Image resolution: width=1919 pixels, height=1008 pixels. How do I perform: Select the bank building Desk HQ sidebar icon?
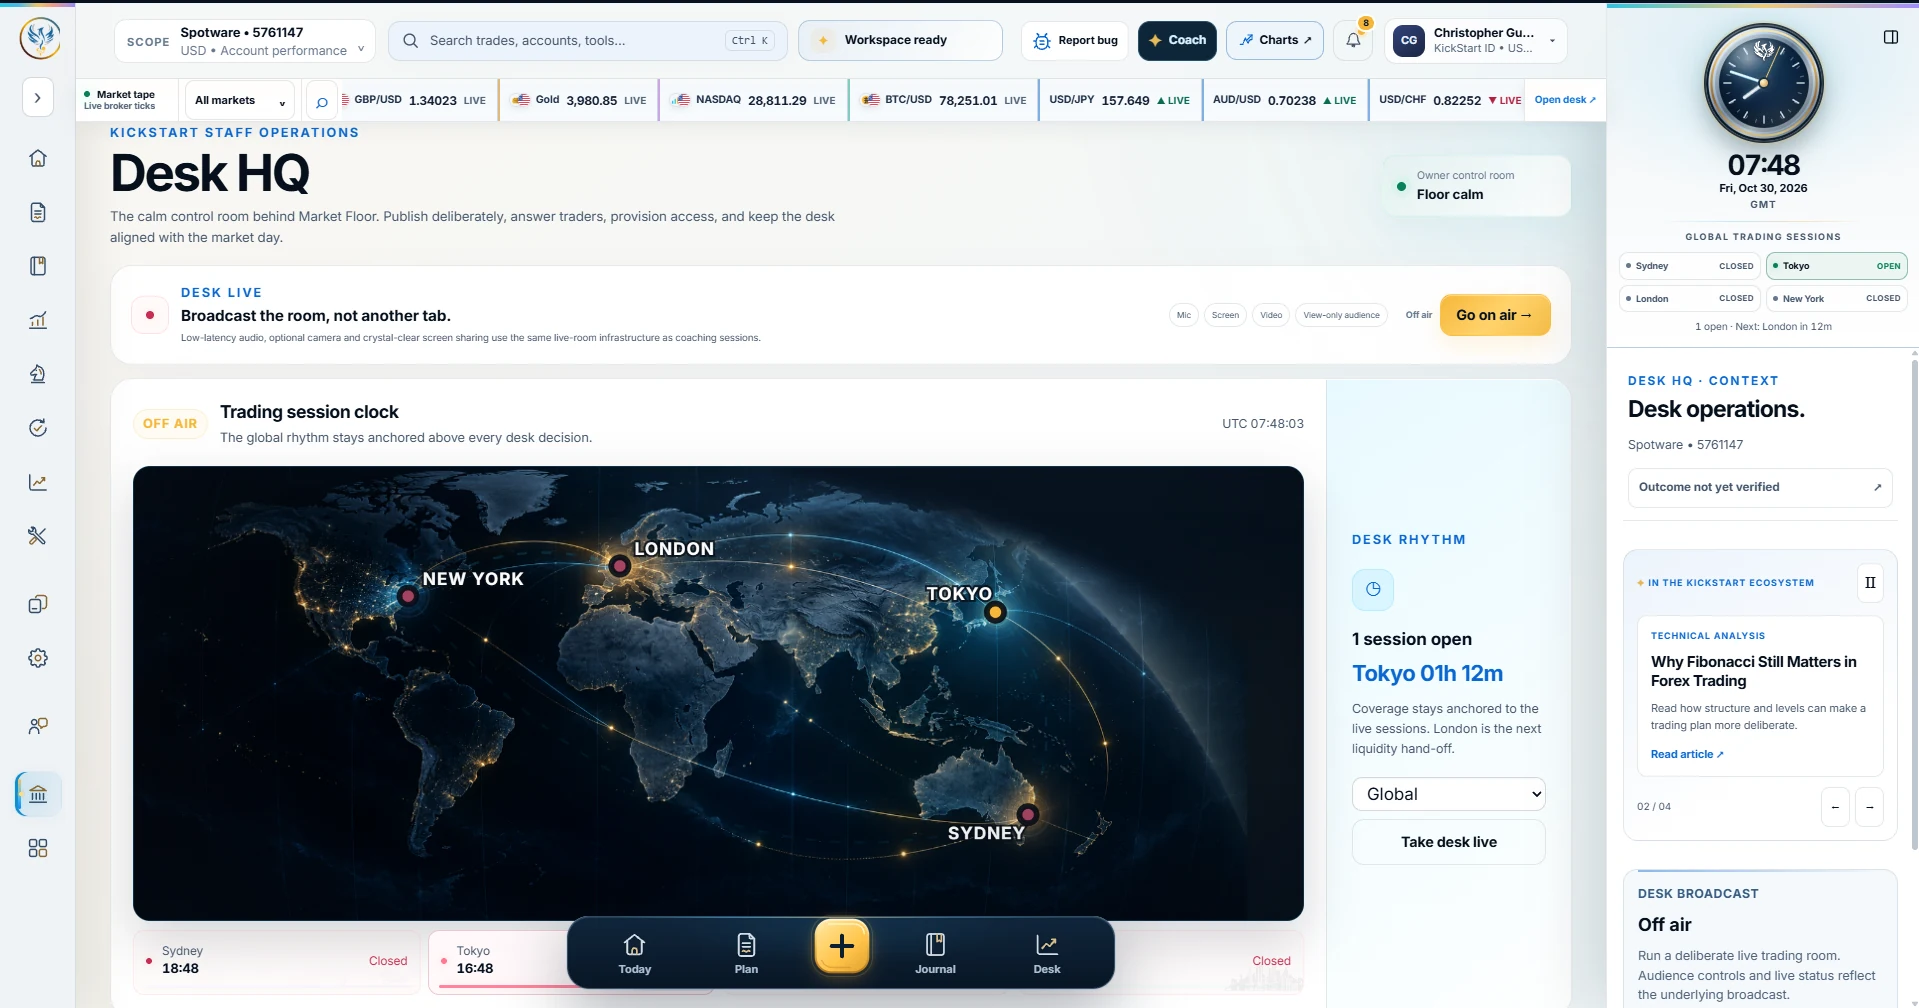(38, 794)
